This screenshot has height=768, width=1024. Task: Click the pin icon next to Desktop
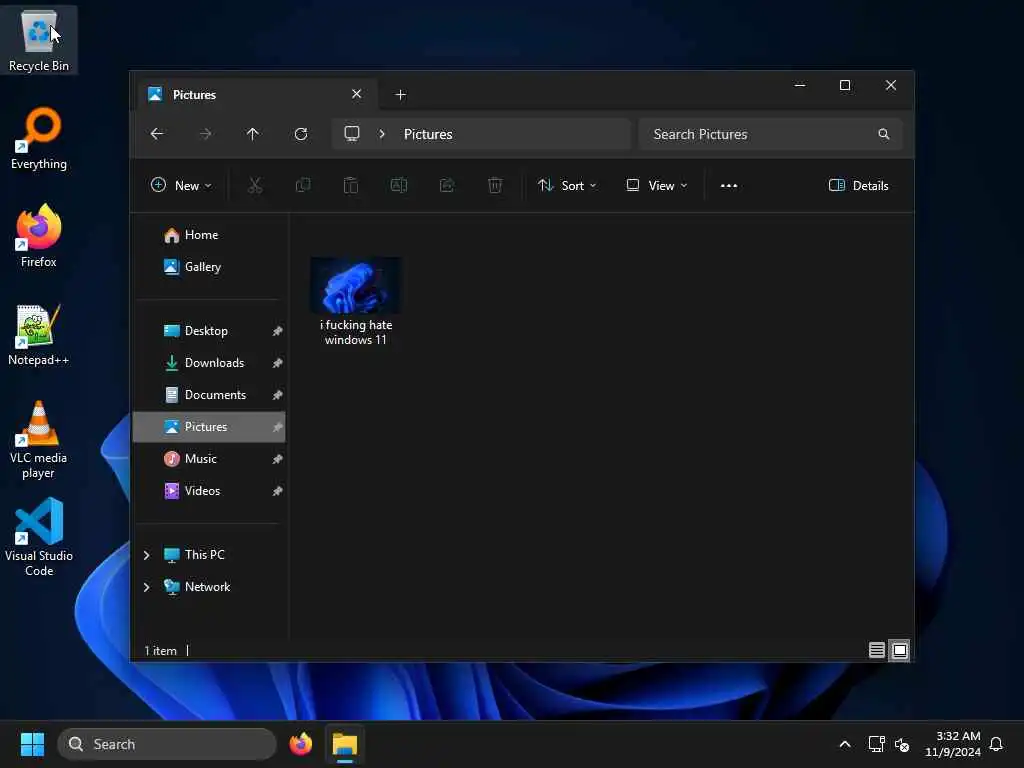pos(278,331)
